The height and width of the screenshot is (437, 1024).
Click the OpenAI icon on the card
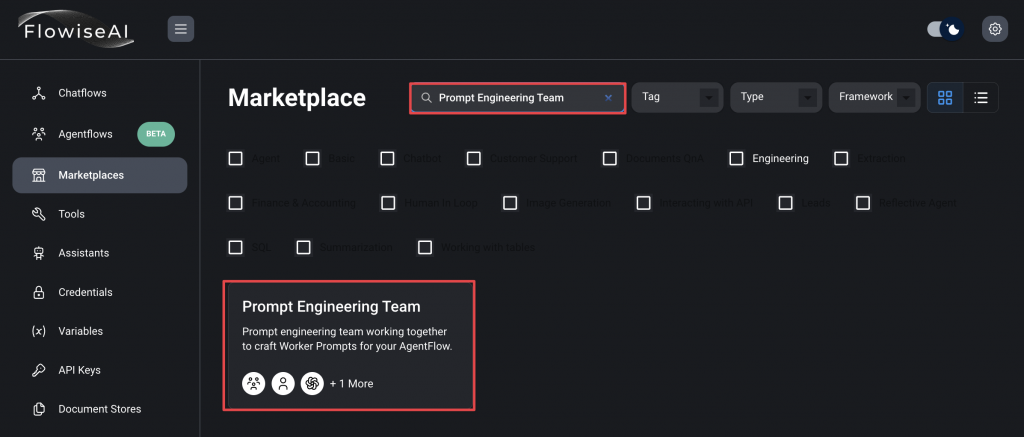[x=312, y=383]
